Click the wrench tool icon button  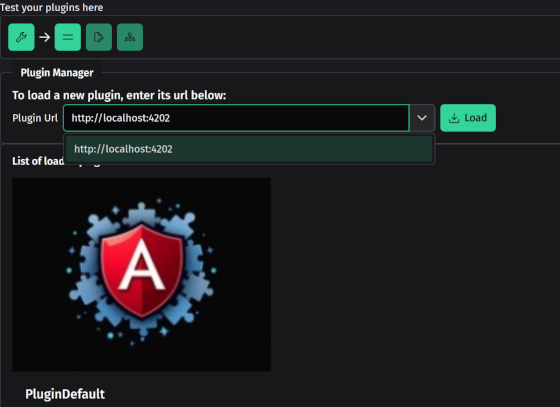21,37
